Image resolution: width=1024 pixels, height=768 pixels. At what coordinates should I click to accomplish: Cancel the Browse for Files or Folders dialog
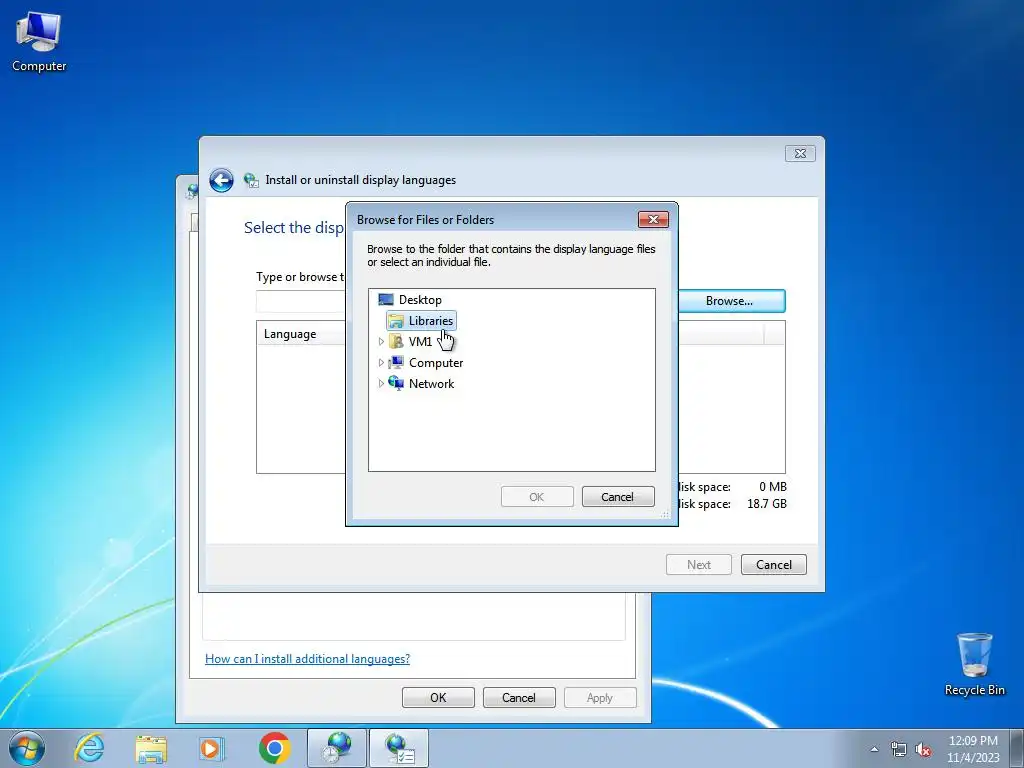tap(618, 497)
